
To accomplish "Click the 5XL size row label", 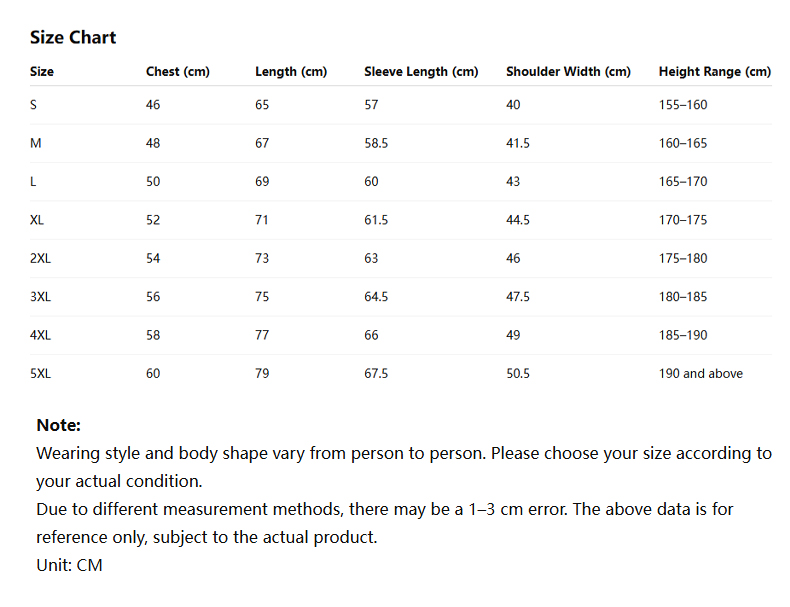I will coord(40,373).
